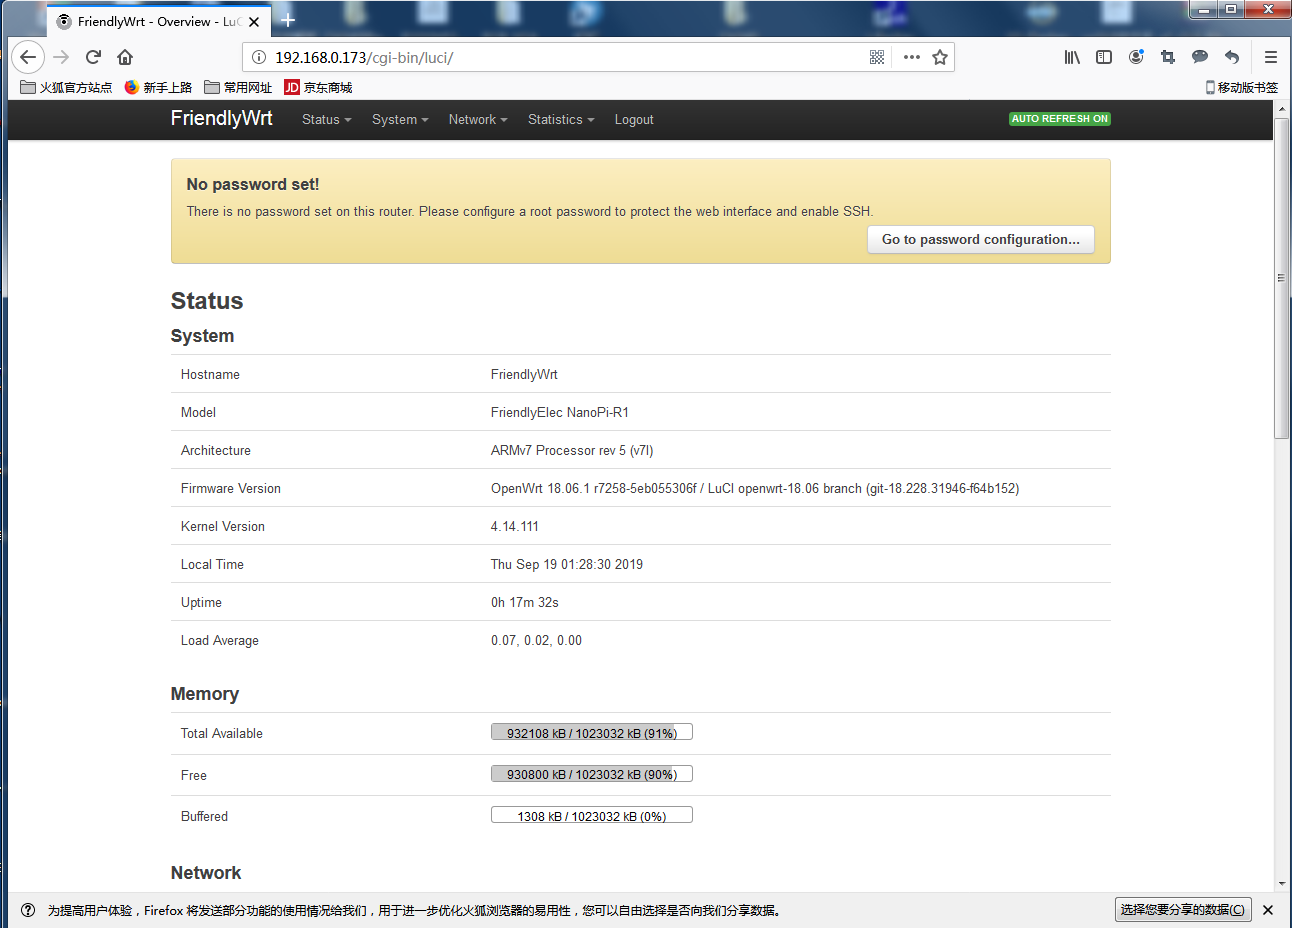Open the 京东商城 JD bookmark
1292x928 pixels.
coord(318,87)
